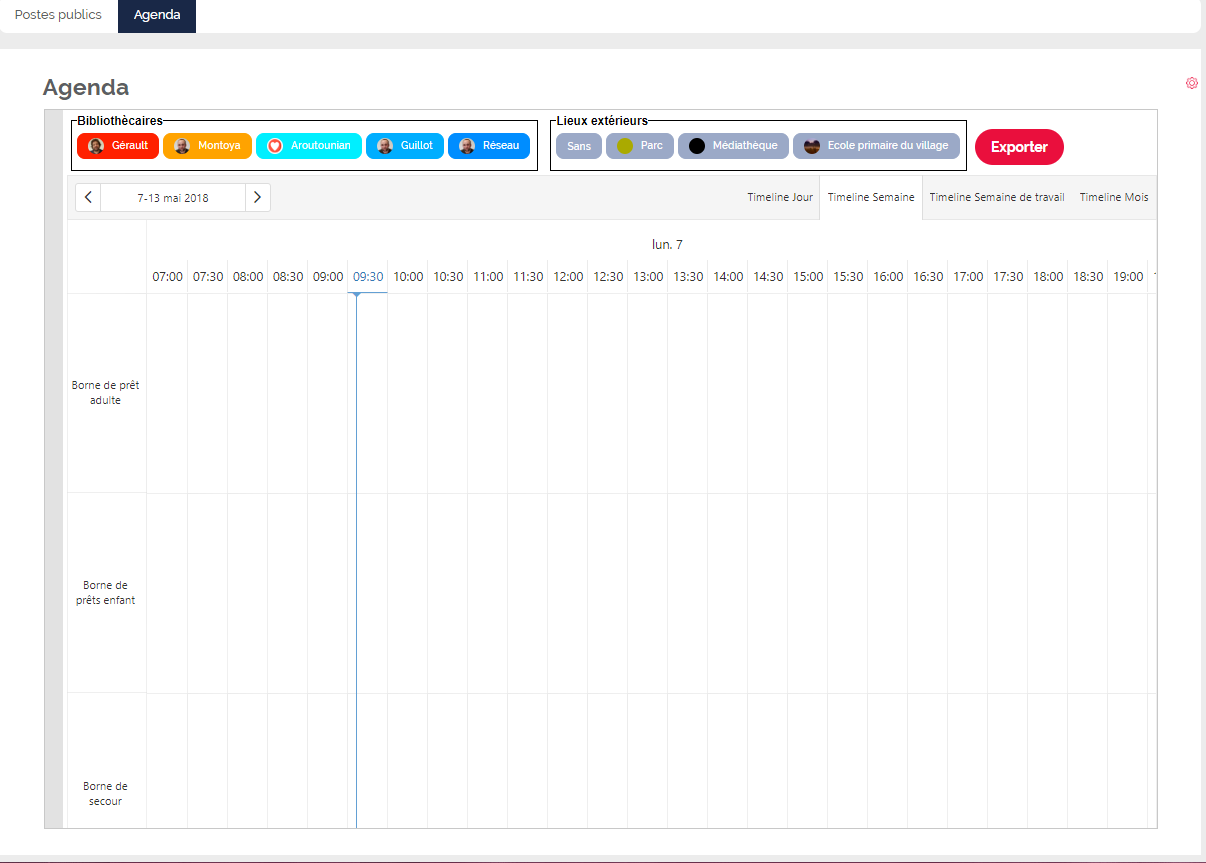1206x863 pixels.
Task: Toggle the Réseau librarian filter
Action: 489,146
